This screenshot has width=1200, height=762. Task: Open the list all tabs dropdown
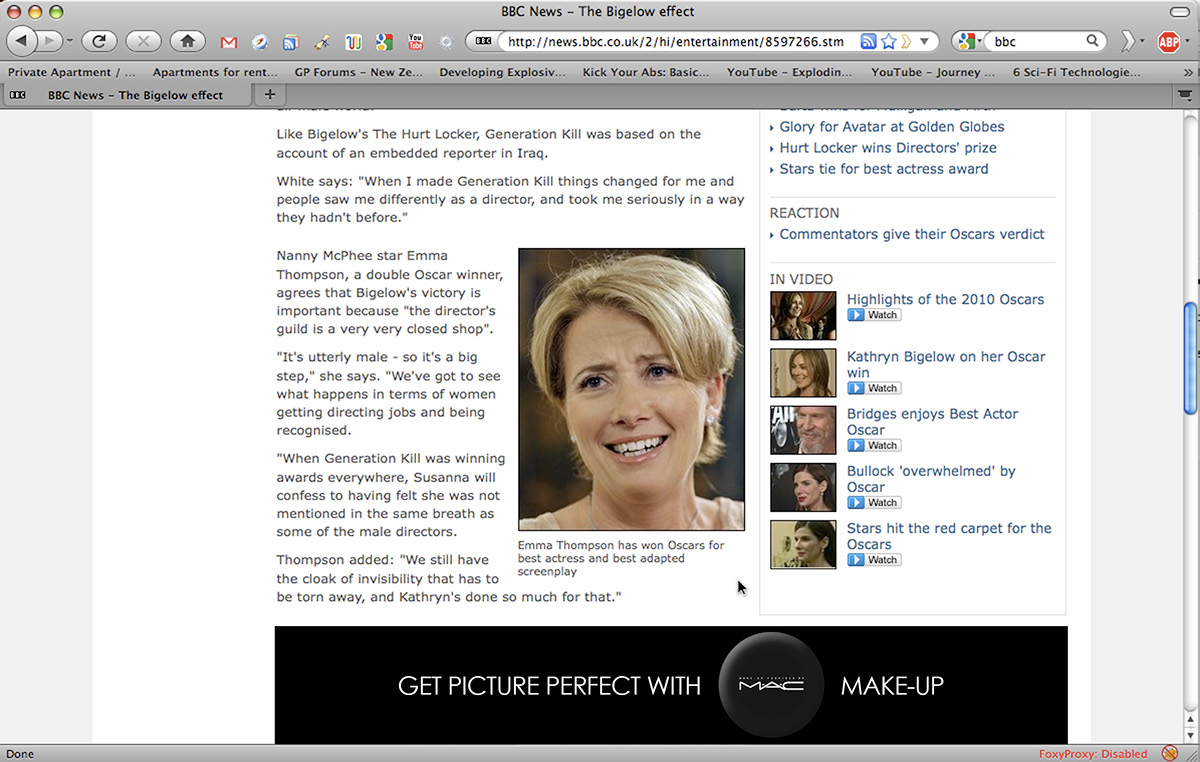click(1185, 95)
